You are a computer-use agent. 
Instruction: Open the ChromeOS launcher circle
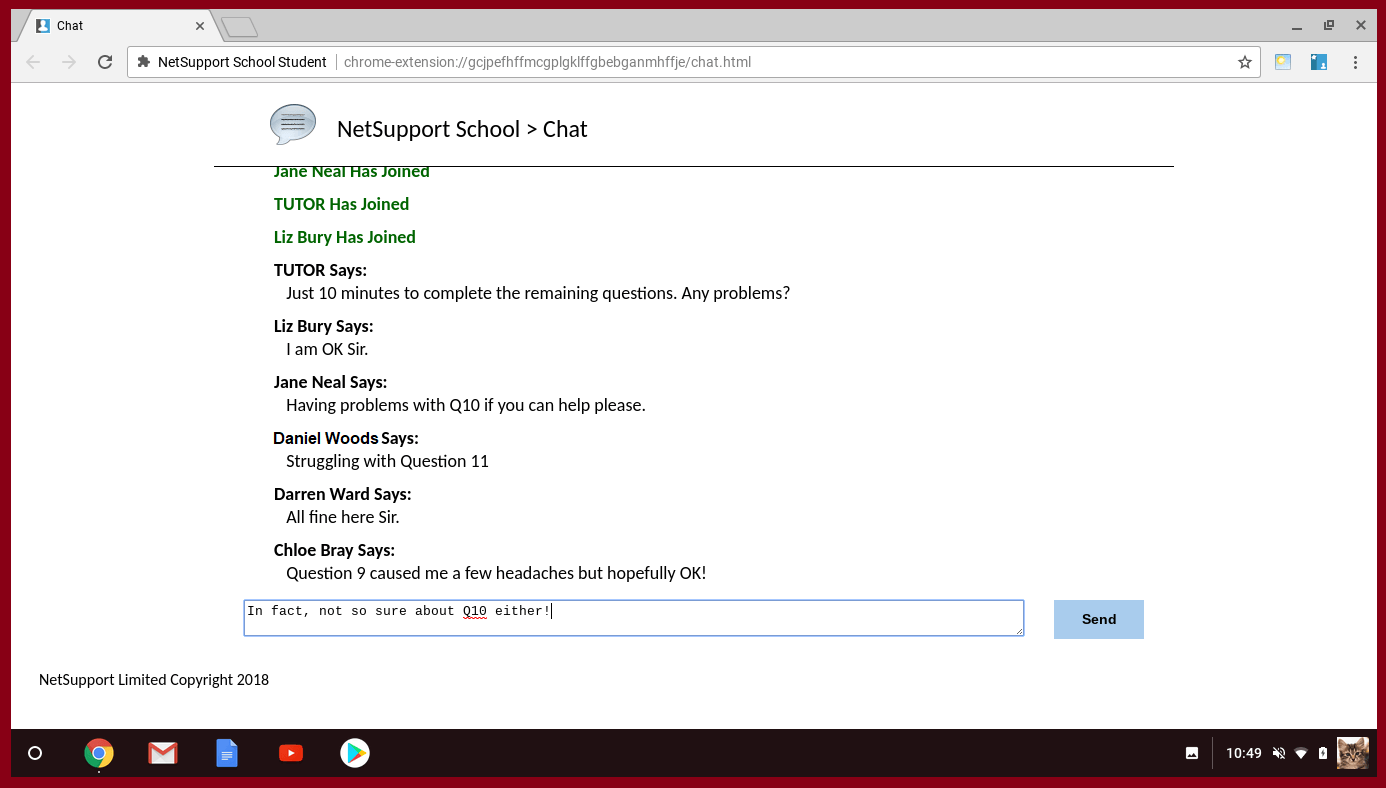click(35, 753)
